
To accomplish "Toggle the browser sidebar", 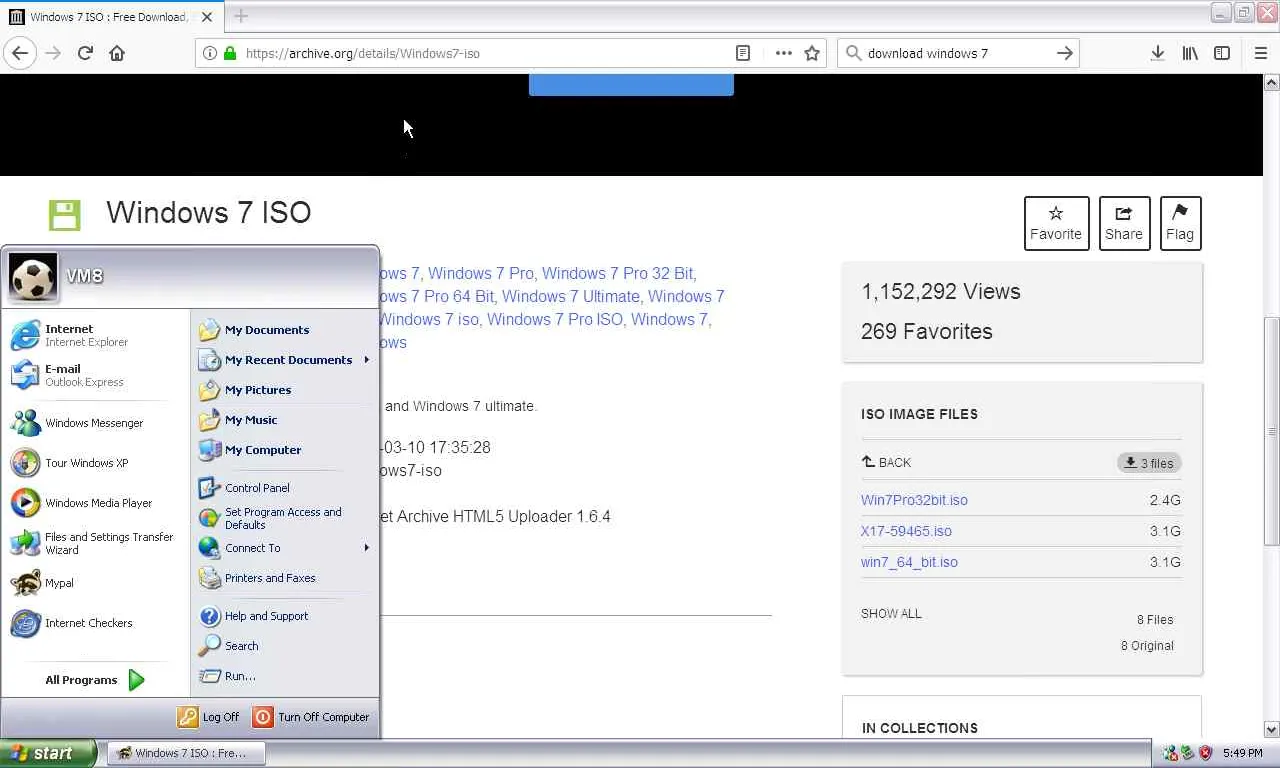I will 1222,53.
